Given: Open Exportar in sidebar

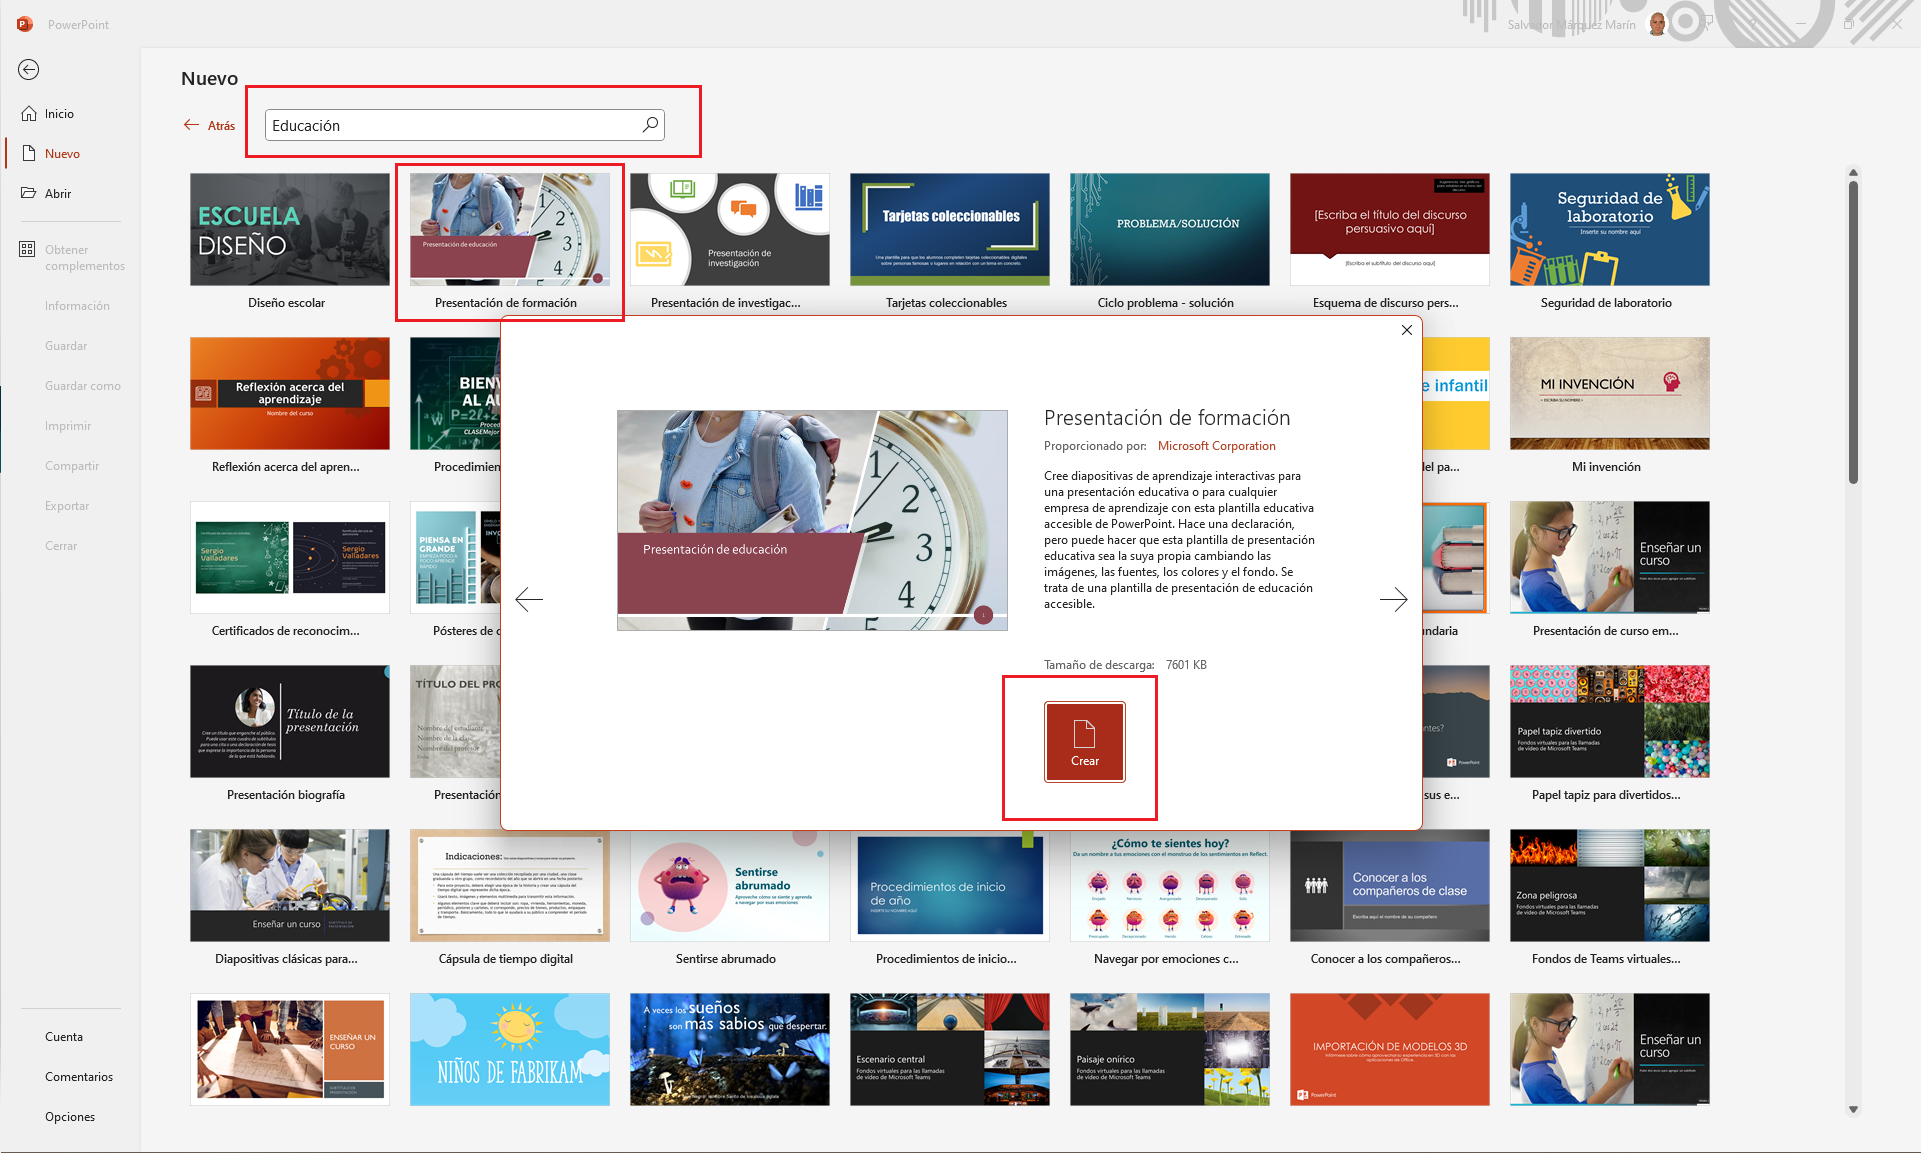Looking at the screenshot, I should 67,506.
